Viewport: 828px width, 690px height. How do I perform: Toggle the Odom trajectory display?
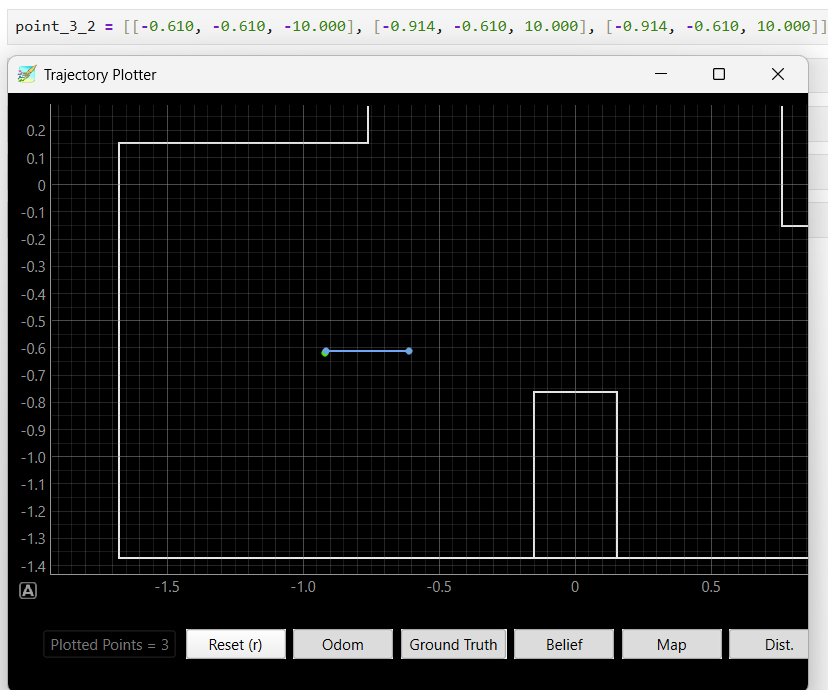(343, 644)
